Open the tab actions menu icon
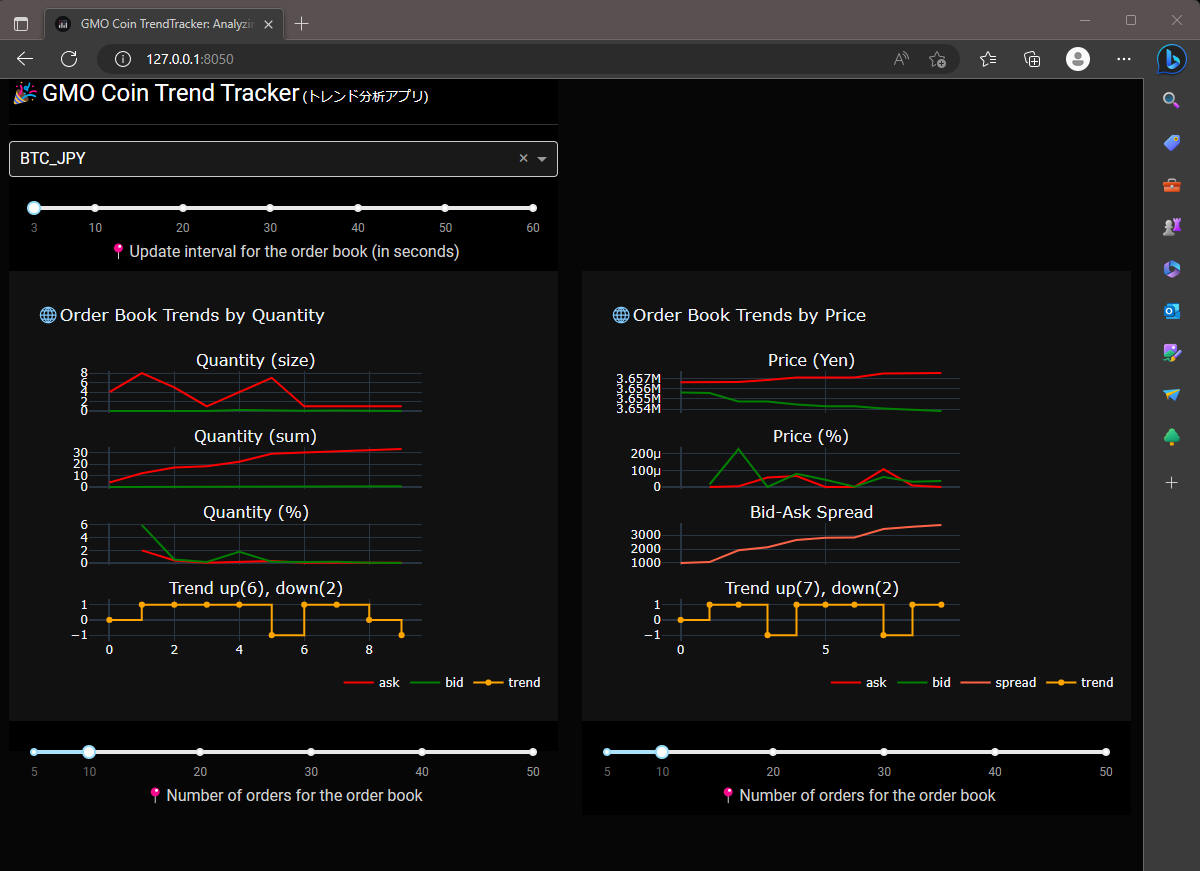Image resolution: width=1200 pixels, height=871 pixels. point(21,23)
